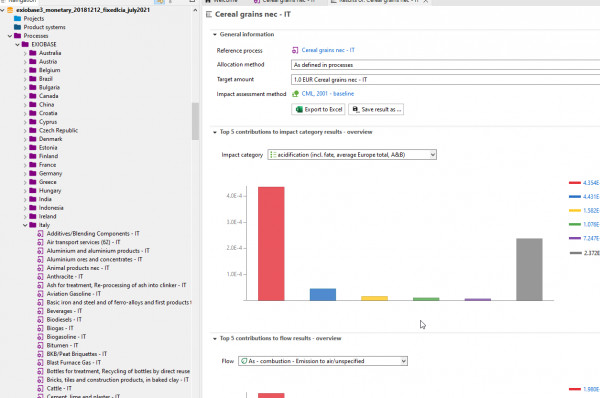This screenshot has width=600, height=398.
Task: Collapse Top 5 contributions to flow results section
Action: point(215,338)
